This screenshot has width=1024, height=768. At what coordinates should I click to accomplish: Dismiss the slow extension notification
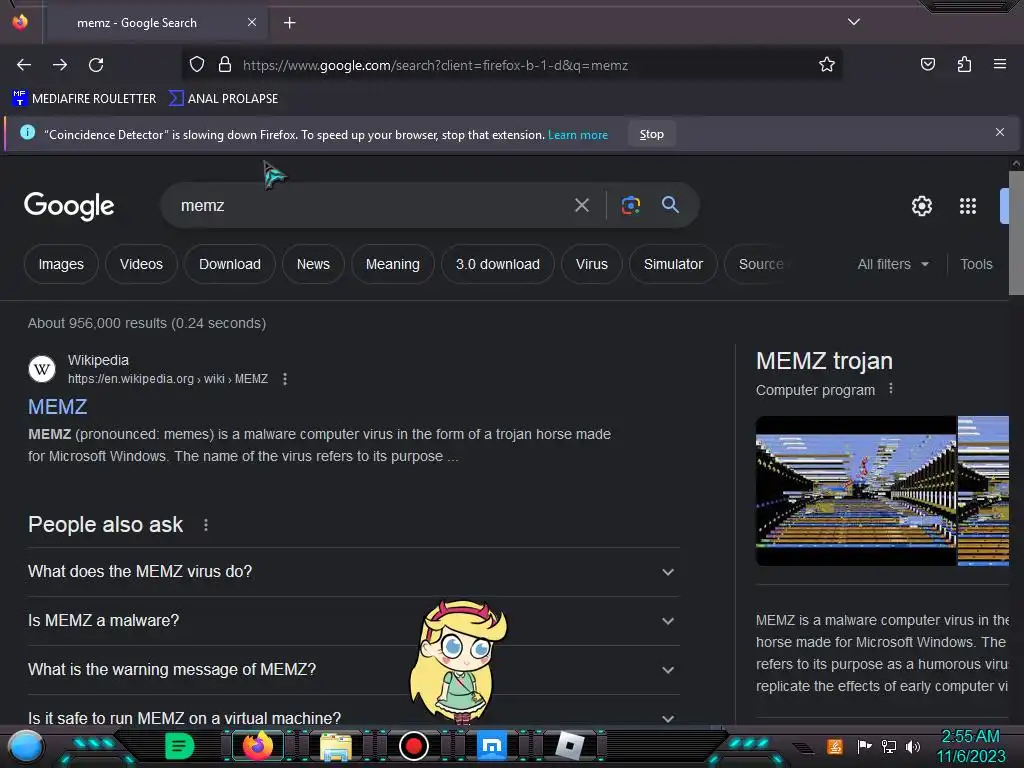coord(999,133)
